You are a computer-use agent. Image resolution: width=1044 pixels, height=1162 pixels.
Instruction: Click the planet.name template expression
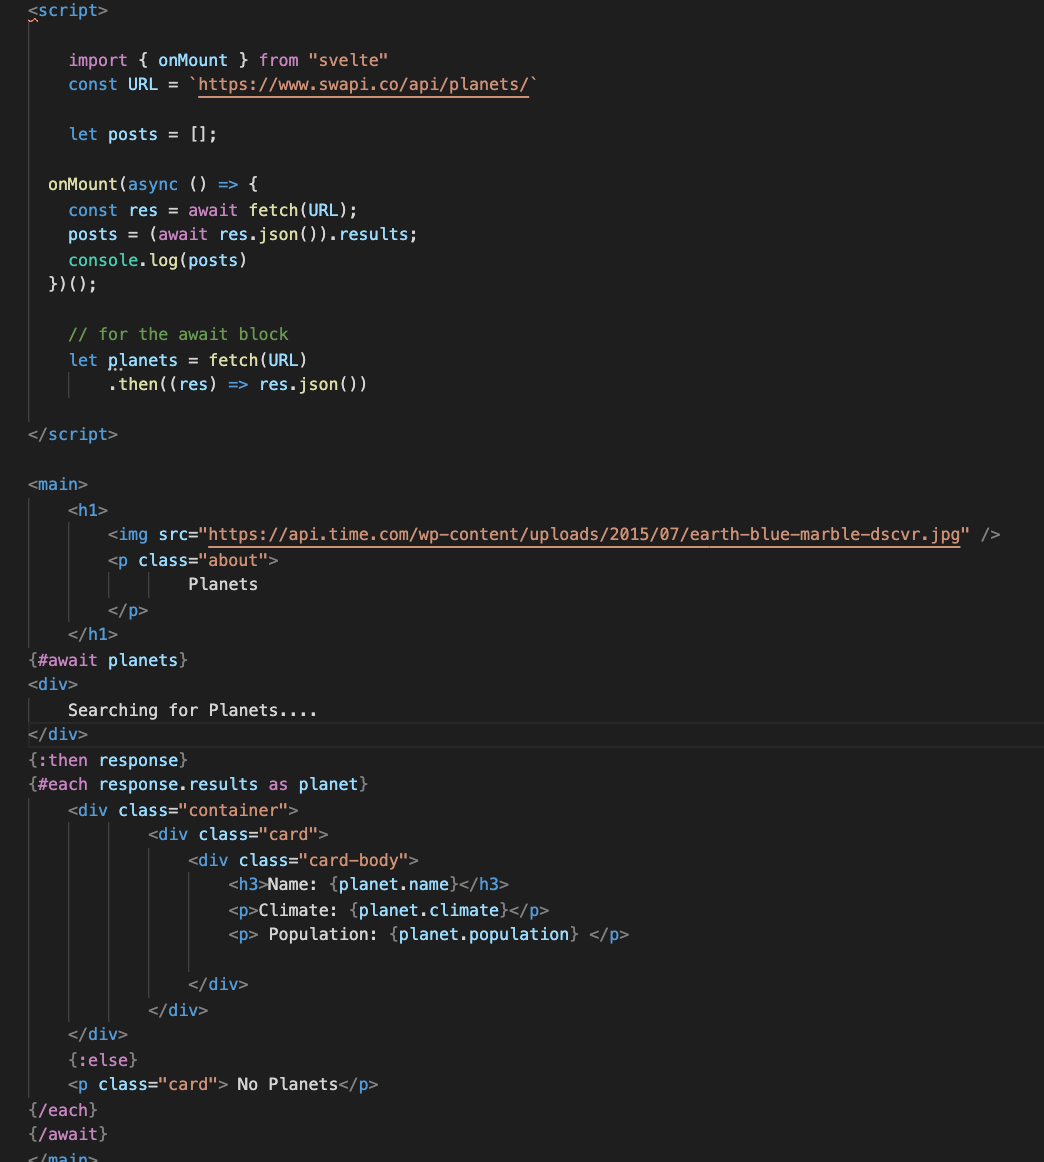(393, 884)
